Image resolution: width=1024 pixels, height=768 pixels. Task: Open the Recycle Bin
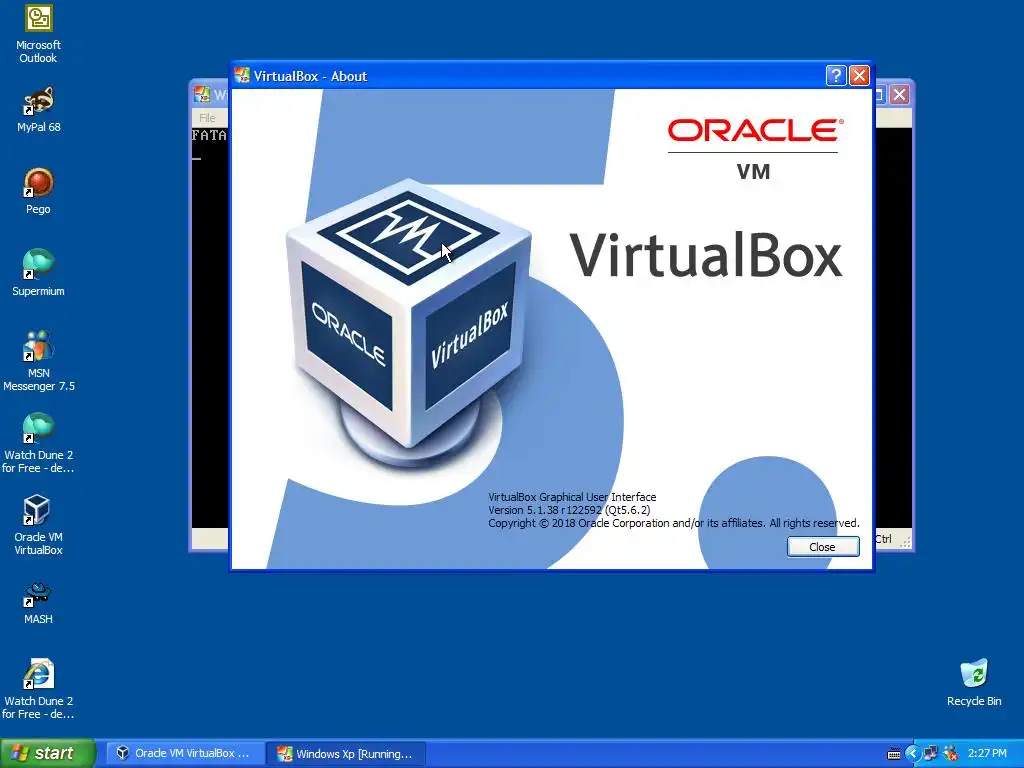[974, 682]
